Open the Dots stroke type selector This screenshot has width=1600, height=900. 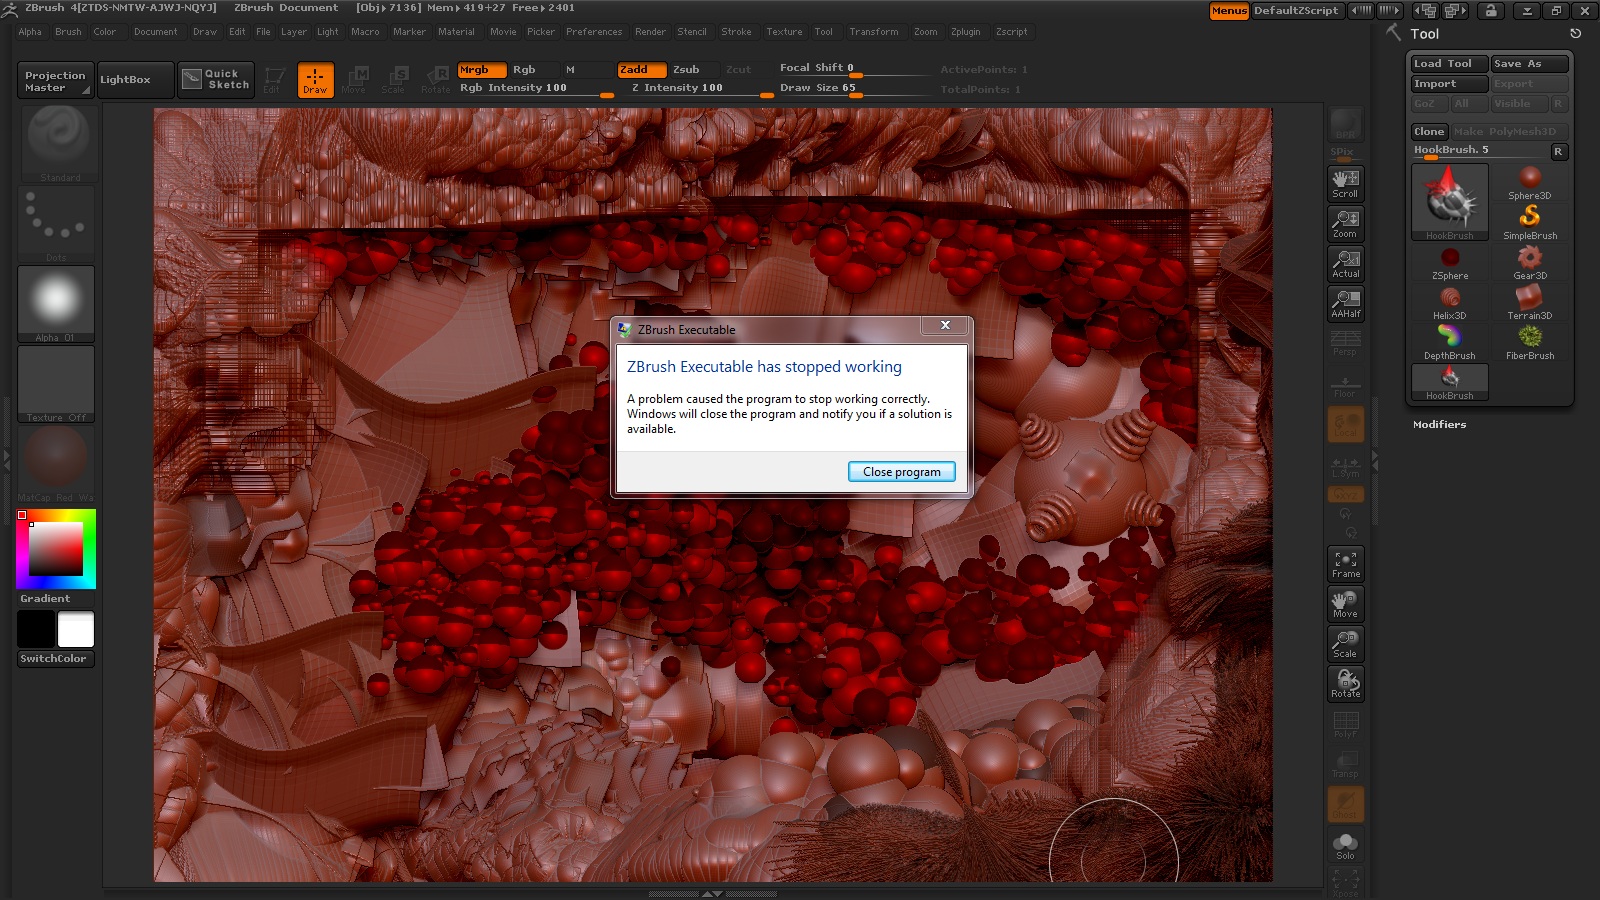pyautogui.click(x=57, y=223)
